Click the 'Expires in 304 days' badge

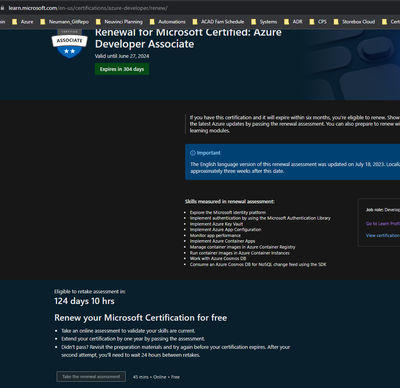(x=122, y=69)
